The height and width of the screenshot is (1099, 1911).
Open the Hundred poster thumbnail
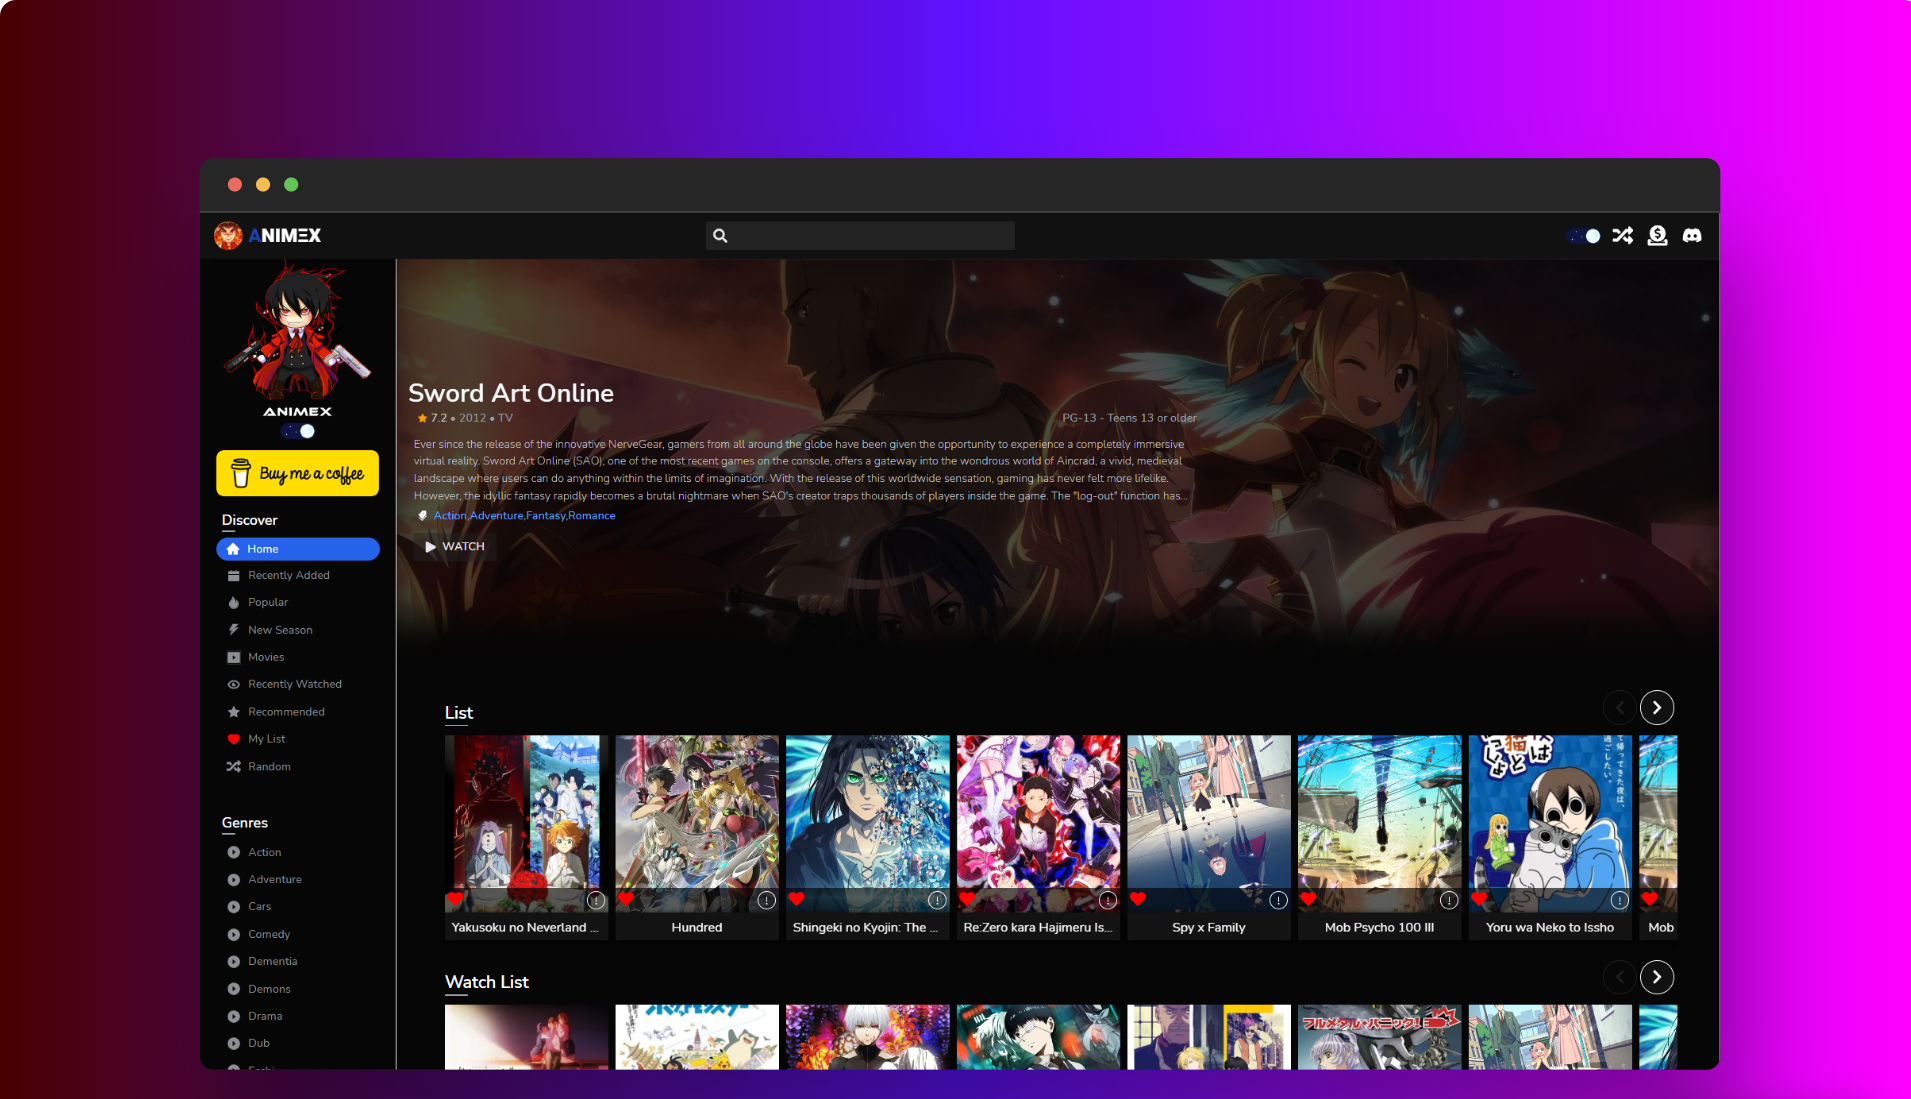coord(697,824)
